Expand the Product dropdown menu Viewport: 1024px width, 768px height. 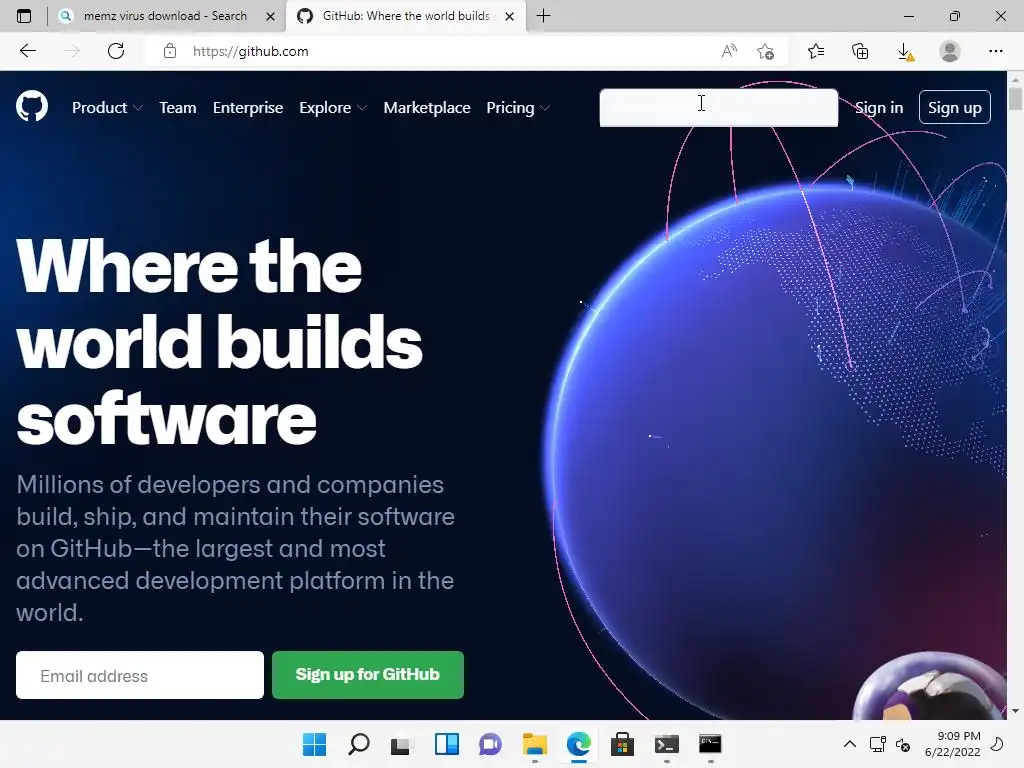pos(107,108)
